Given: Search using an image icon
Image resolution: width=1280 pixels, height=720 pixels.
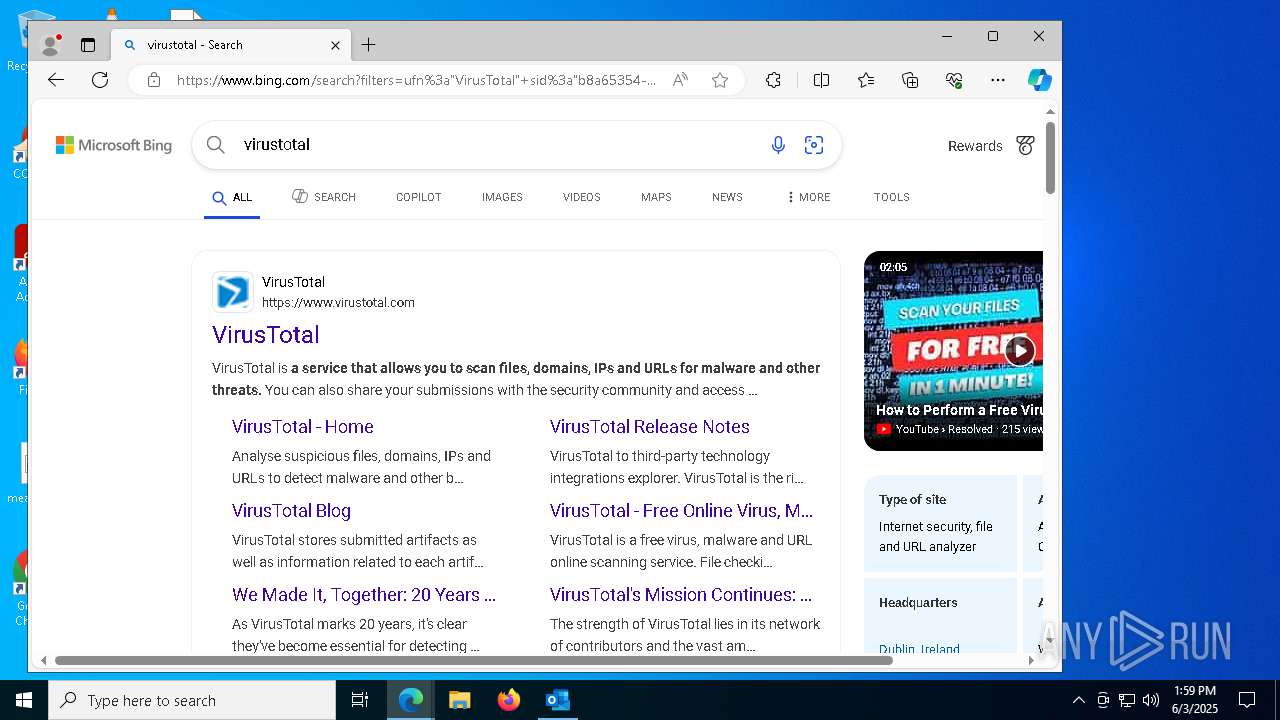Looking at the screenshot, I should [814, 145].
